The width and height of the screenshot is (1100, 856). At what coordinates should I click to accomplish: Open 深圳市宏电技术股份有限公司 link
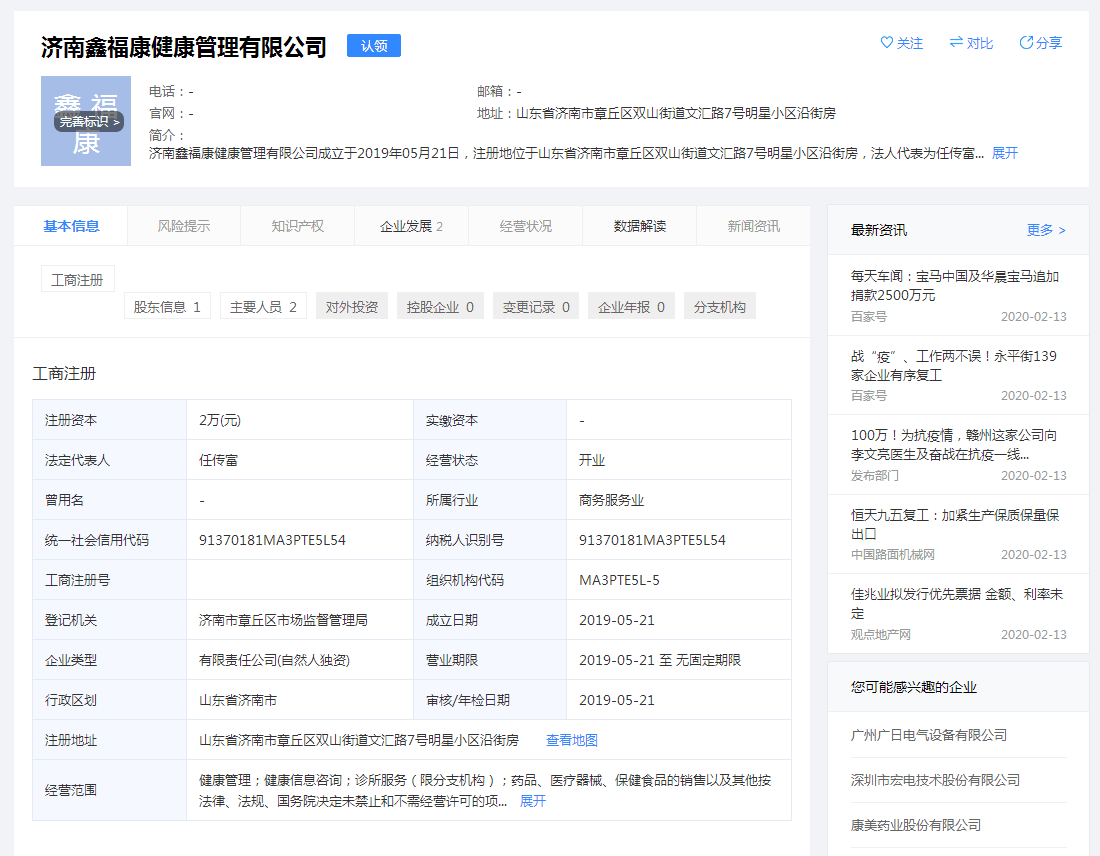(x=935, y=780)
